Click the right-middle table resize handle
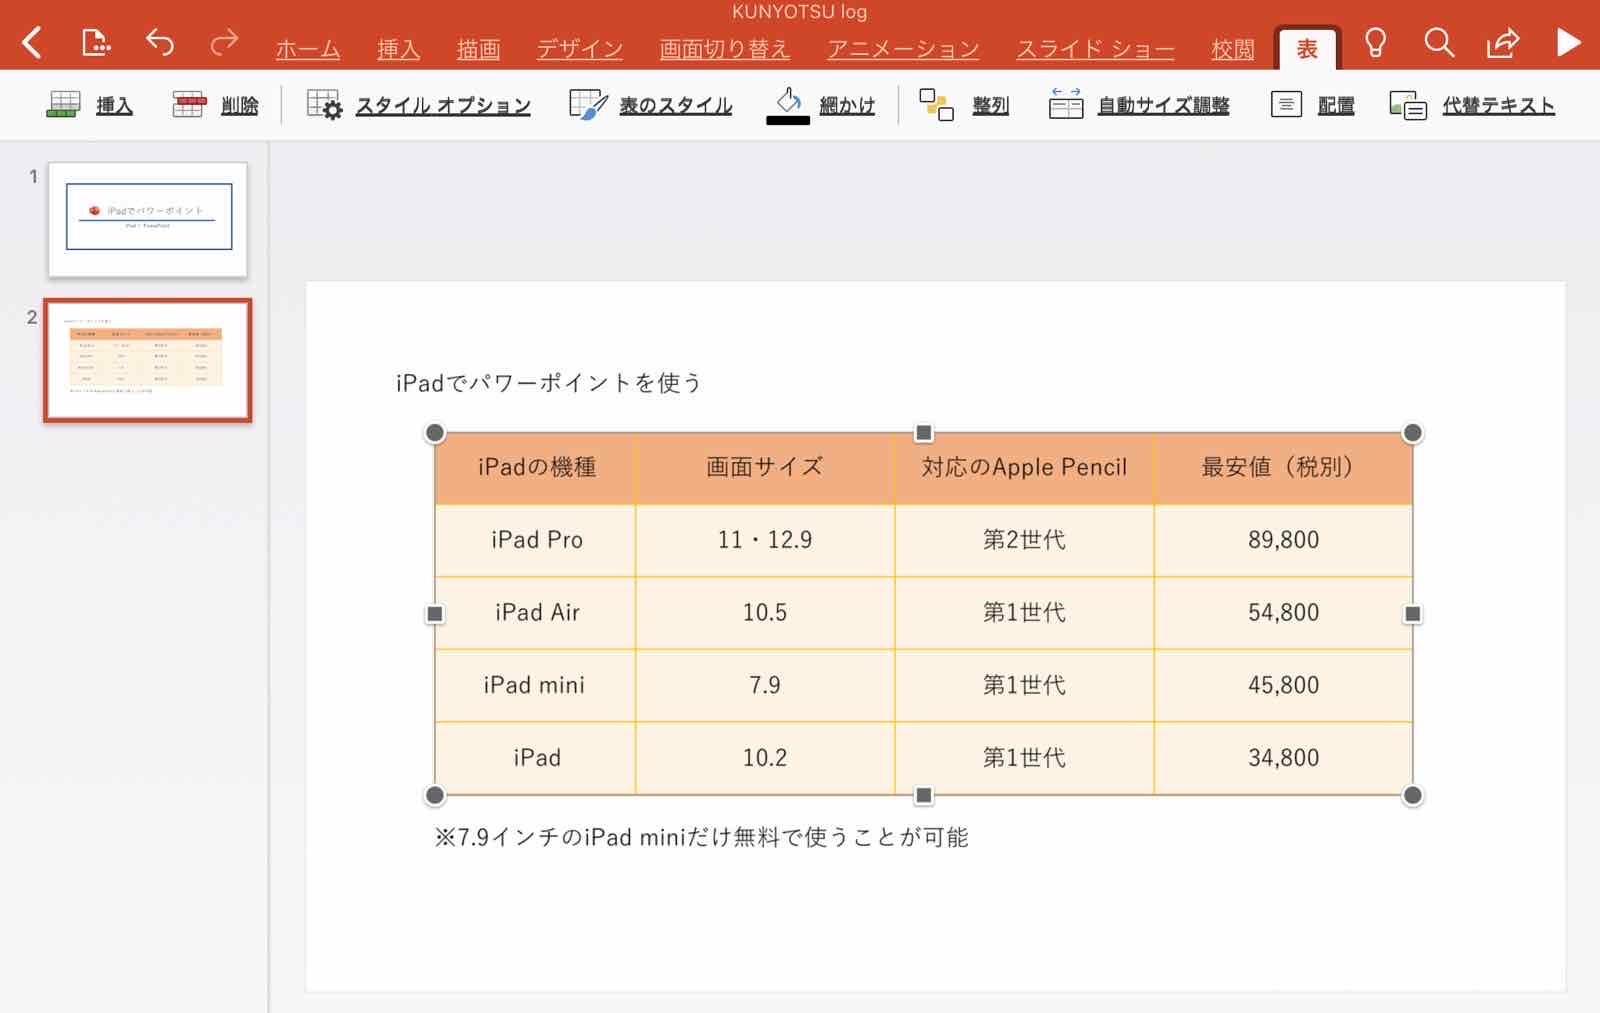 (x=1412, y=613)
